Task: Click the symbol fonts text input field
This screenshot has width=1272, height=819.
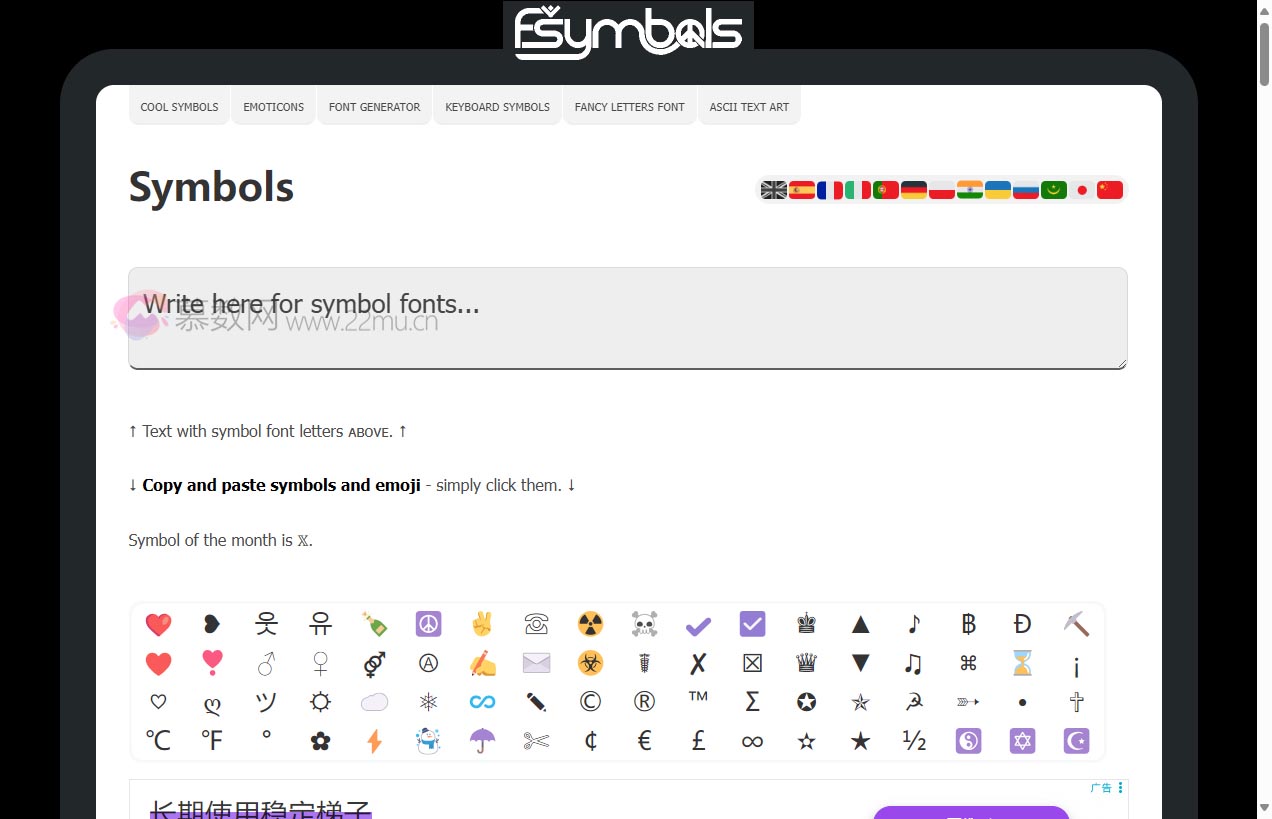Action: (627, 317)
